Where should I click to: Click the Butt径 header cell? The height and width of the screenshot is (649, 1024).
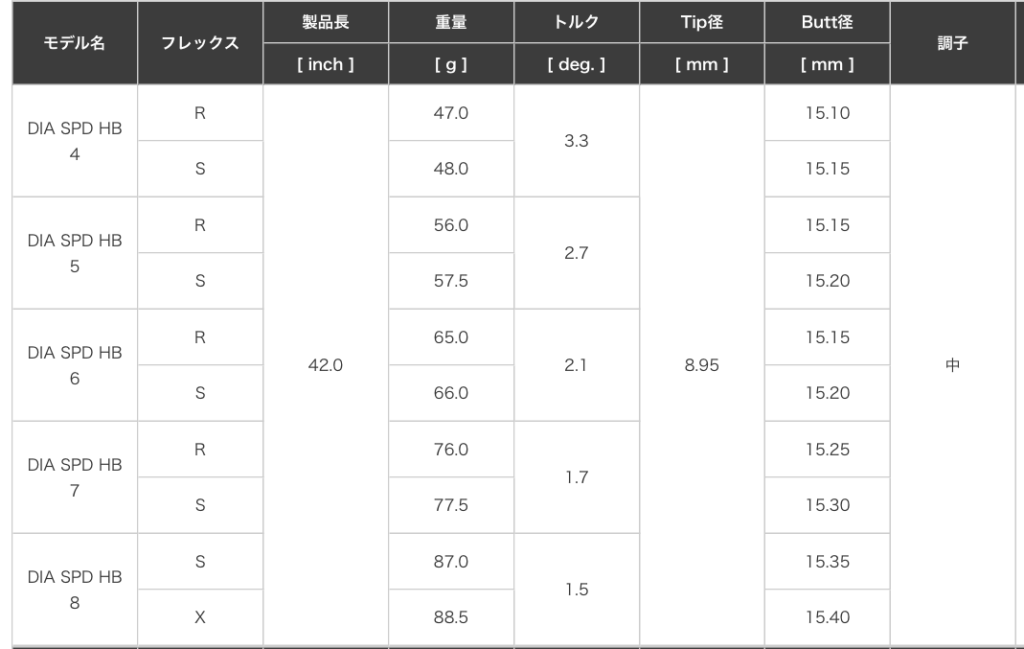(x=827, y=22)
